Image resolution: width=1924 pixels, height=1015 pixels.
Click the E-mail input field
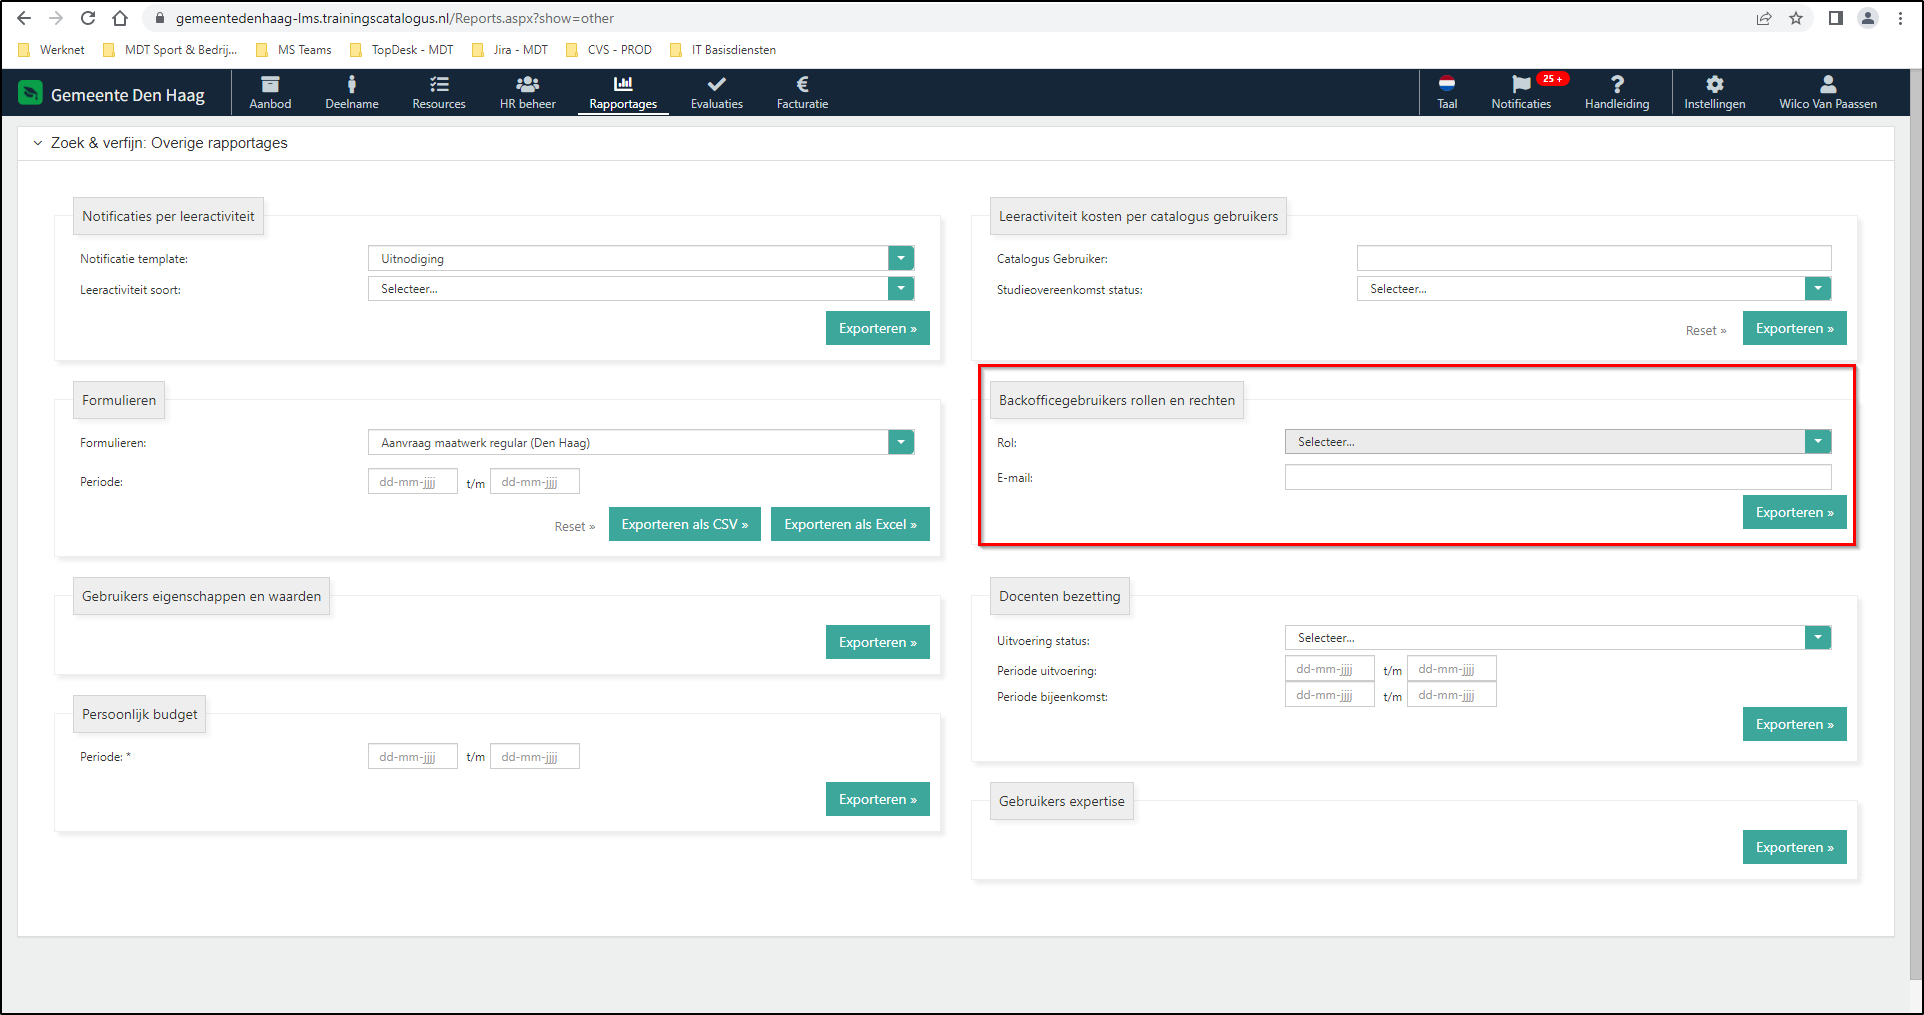tap(1557, 478)
